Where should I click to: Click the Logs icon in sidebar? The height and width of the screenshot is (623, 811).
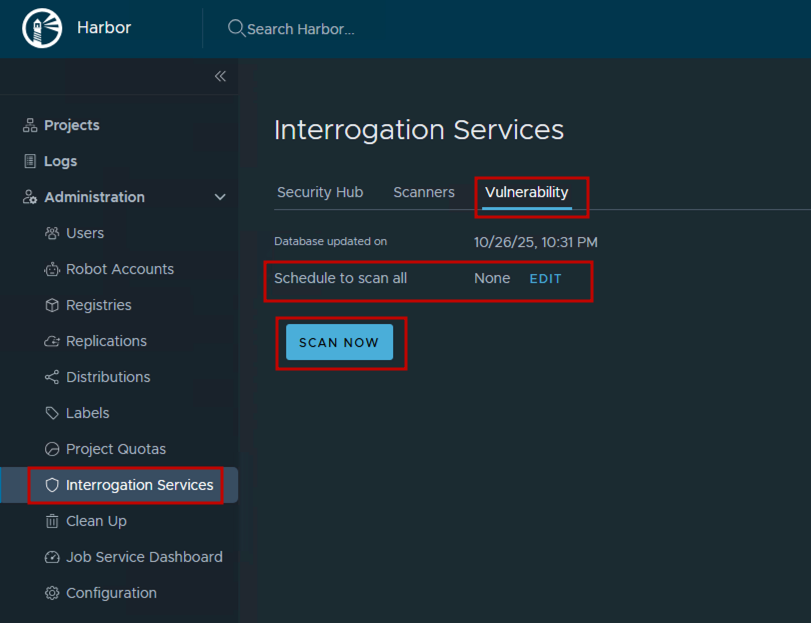[x=30, y=161]
